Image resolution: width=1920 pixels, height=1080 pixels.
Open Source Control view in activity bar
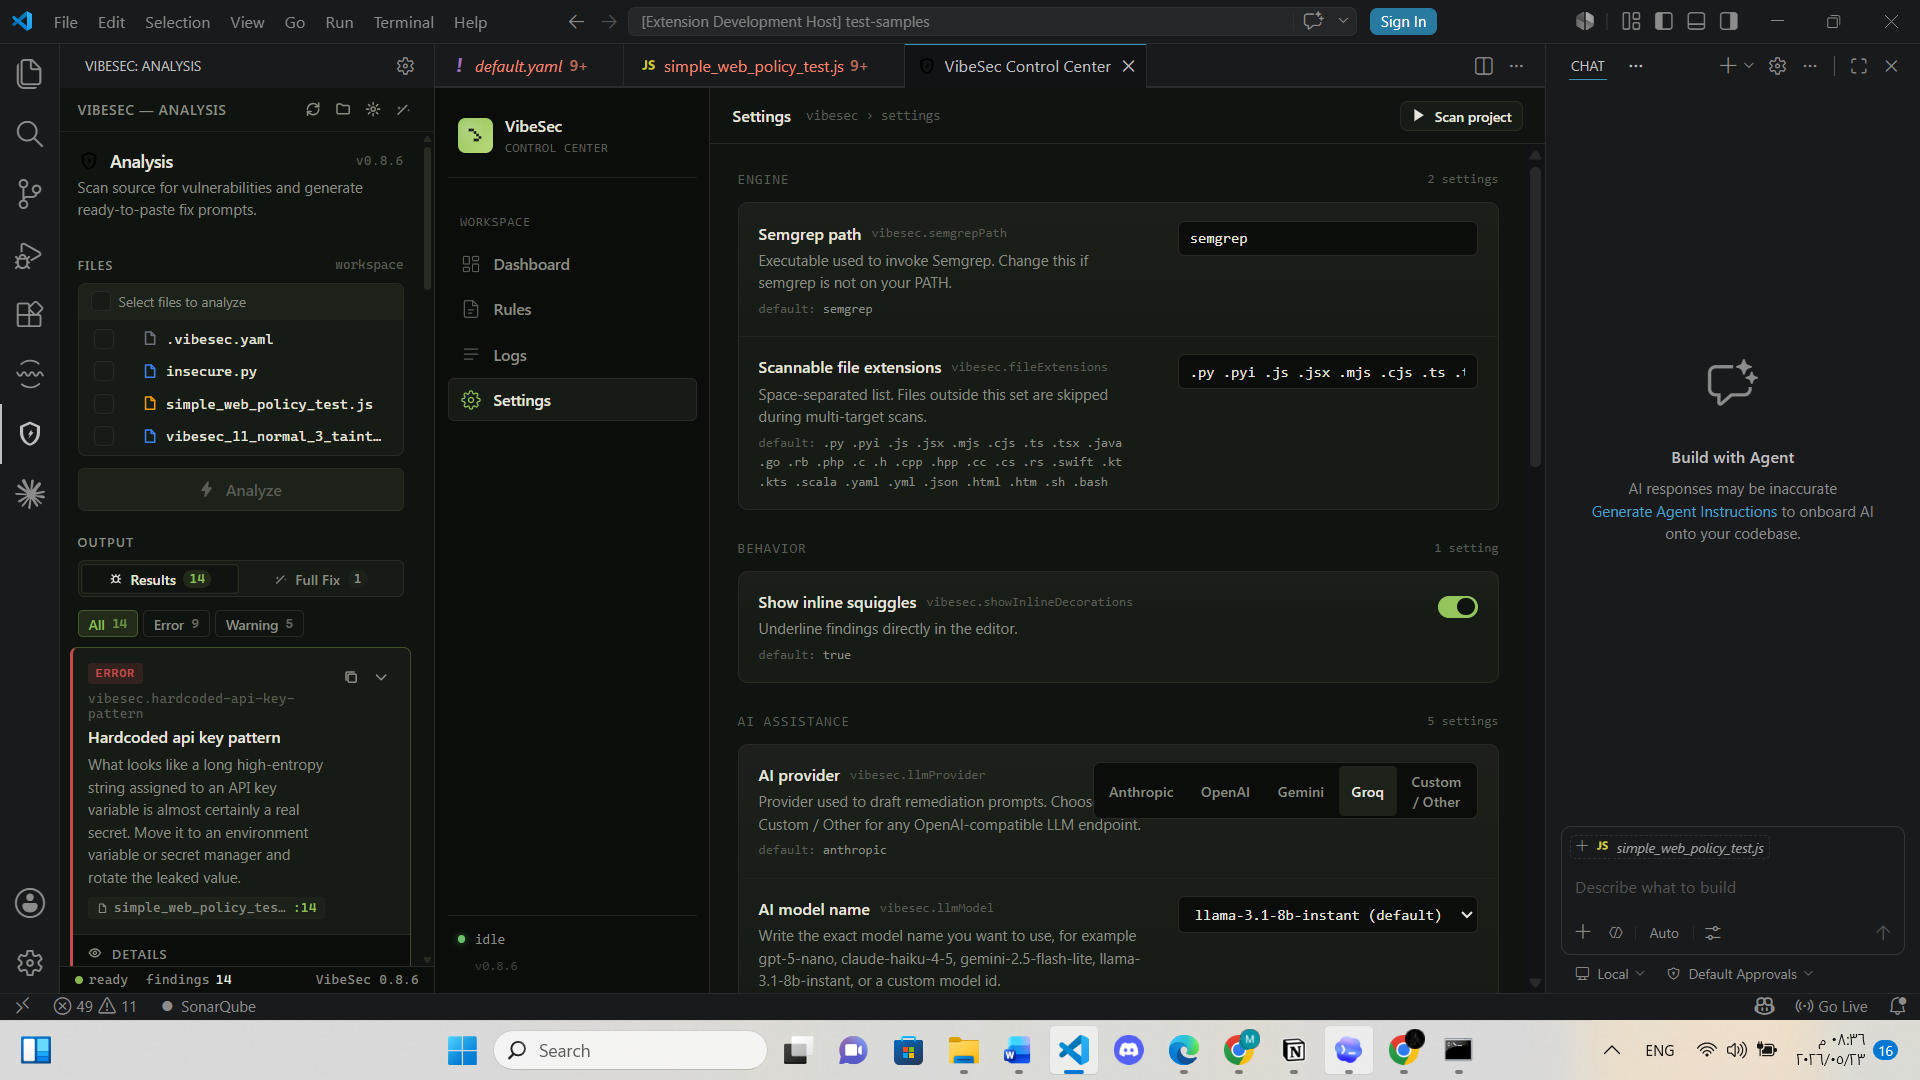(30, 194)
